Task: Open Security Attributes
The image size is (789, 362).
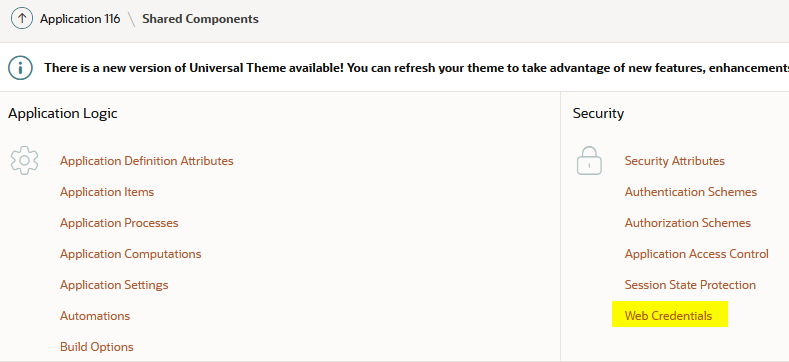Action: click(x=674, y=161)
